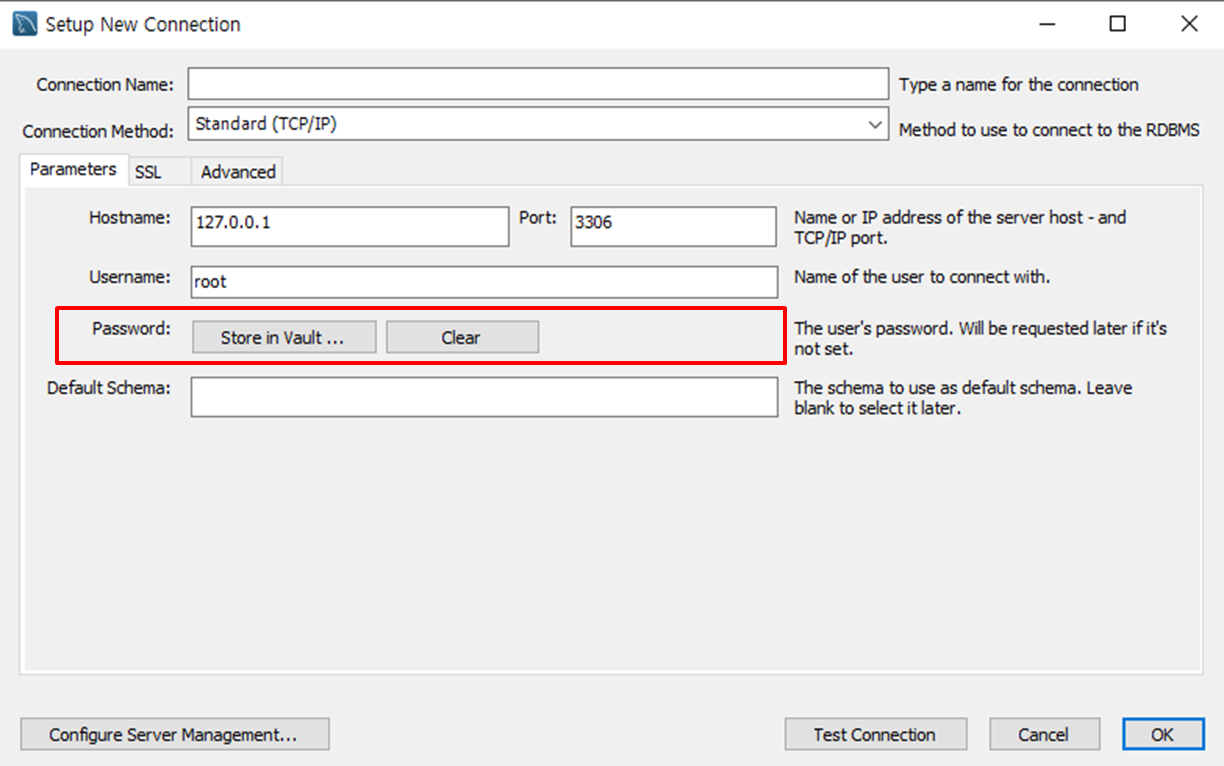Click the Port field showing 3306
Image resolution: width=1224 pixels, height=766 pixels.
pyautogui.click(x=674, y=226)
